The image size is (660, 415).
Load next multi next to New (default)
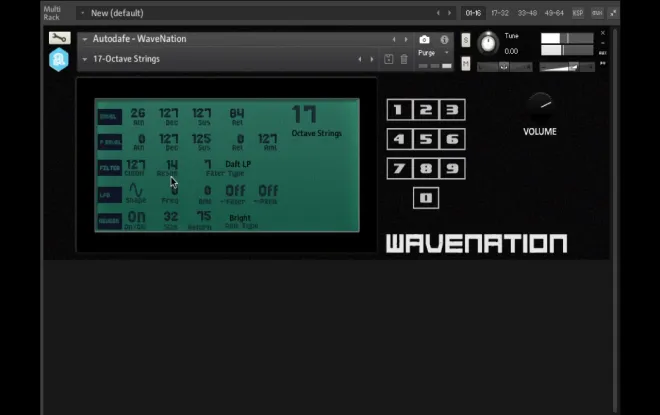[450, 13]
